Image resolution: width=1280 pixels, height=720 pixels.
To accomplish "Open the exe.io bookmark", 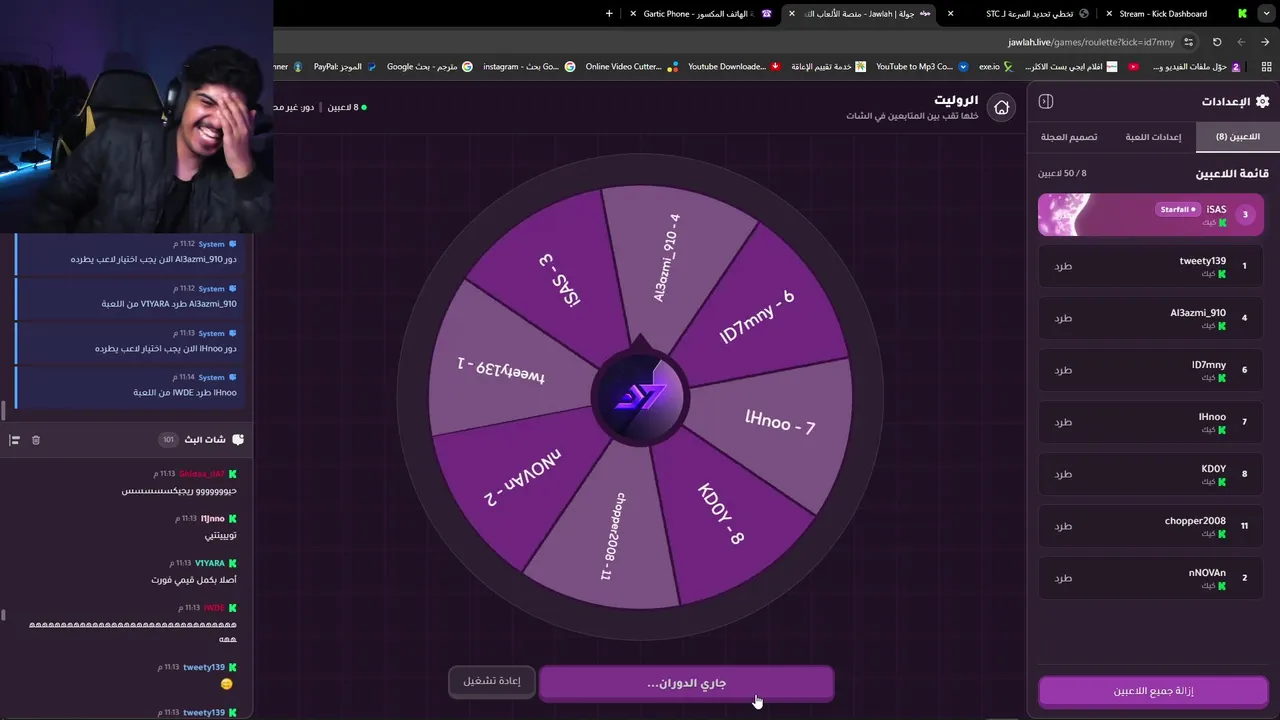I will click(x=995, y=67).
